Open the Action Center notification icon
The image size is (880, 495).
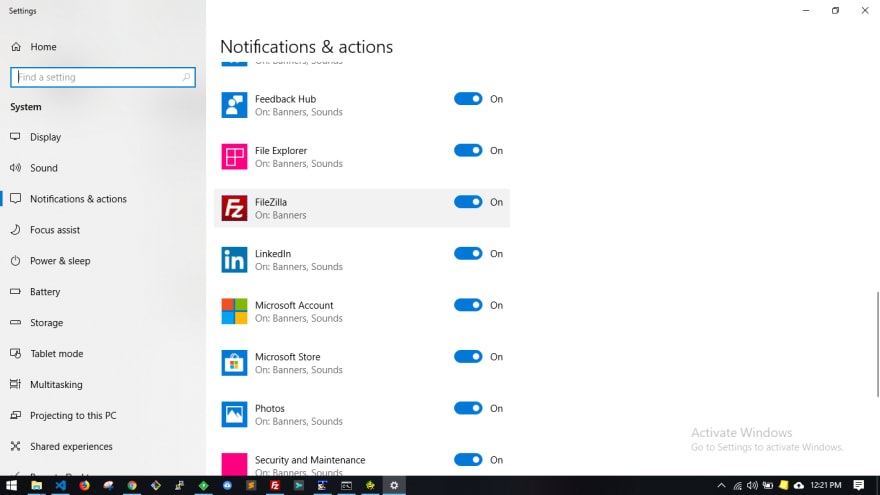[x=859, y=485]
